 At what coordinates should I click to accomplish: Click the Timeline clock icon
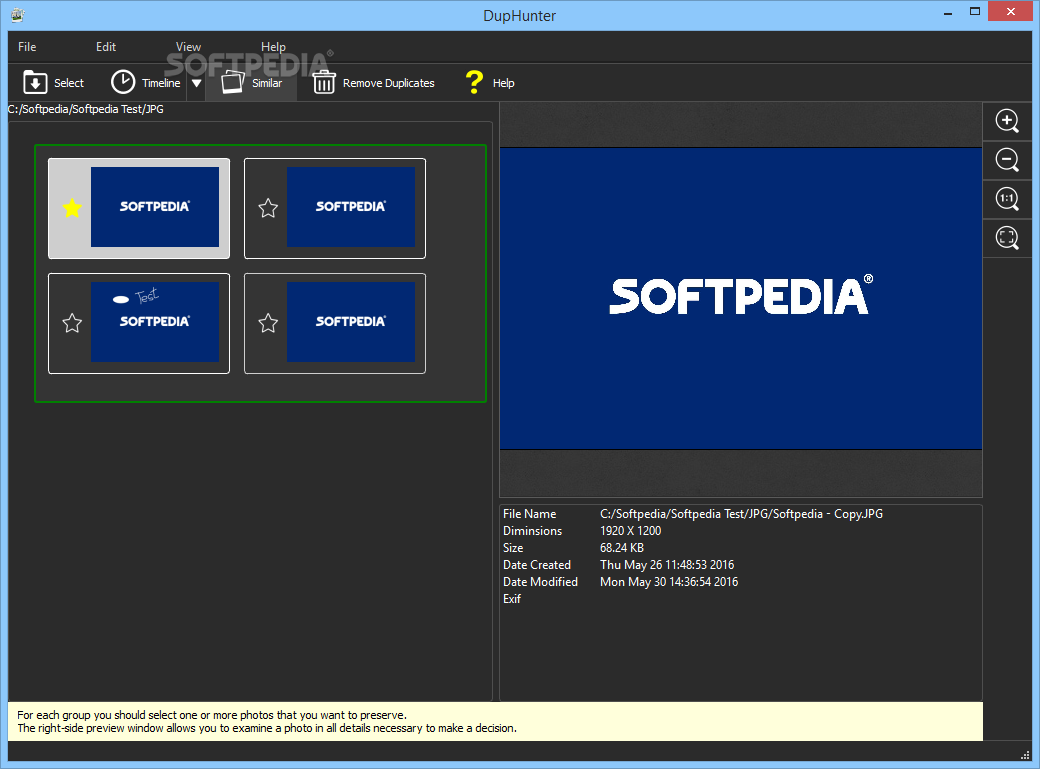coord(123,82)
